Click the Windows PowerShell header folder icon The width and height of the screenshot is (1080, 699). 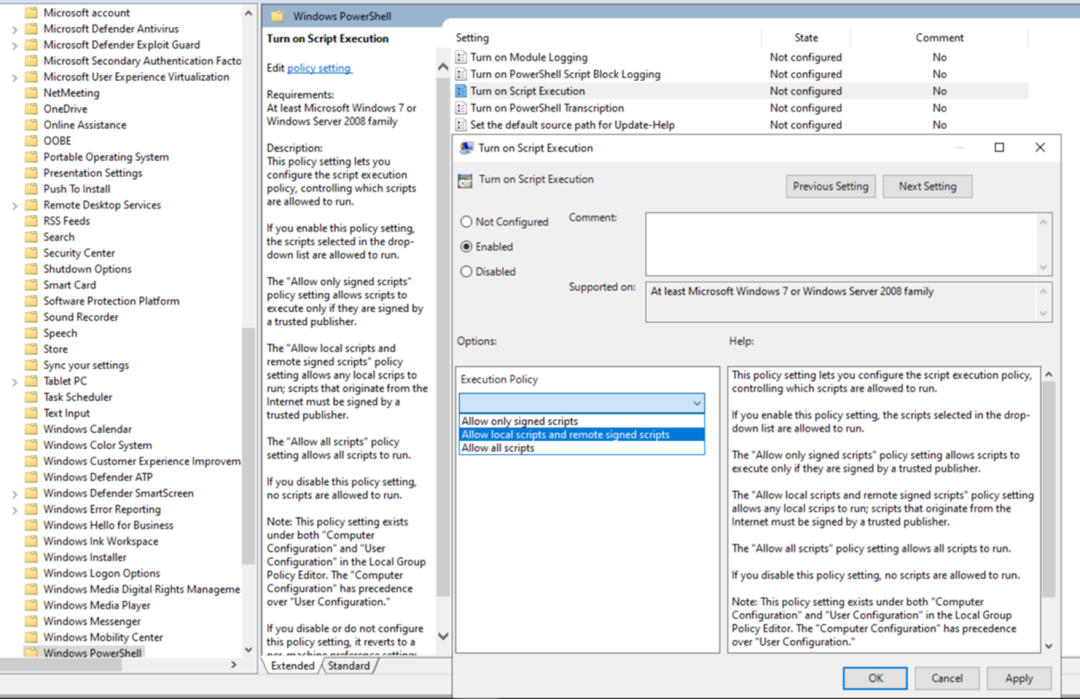(x=278, y=16)
